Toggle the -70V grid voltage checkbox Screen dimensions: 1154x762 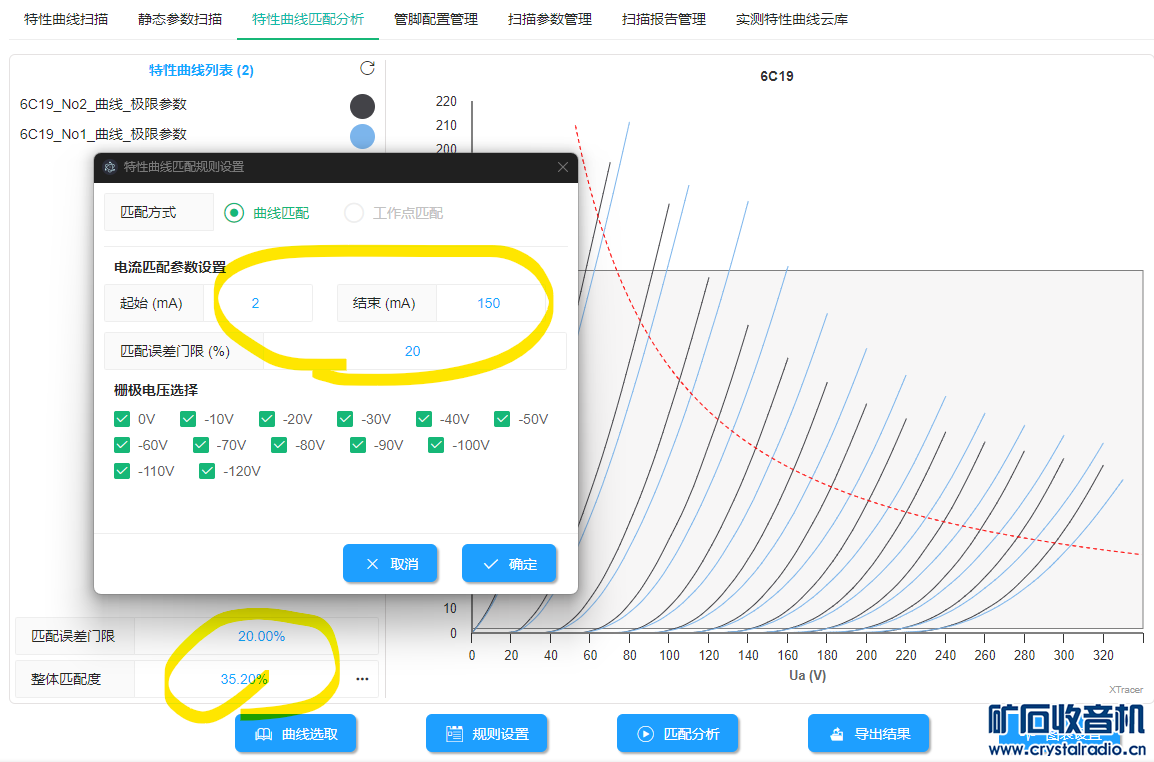click(201, 445)
